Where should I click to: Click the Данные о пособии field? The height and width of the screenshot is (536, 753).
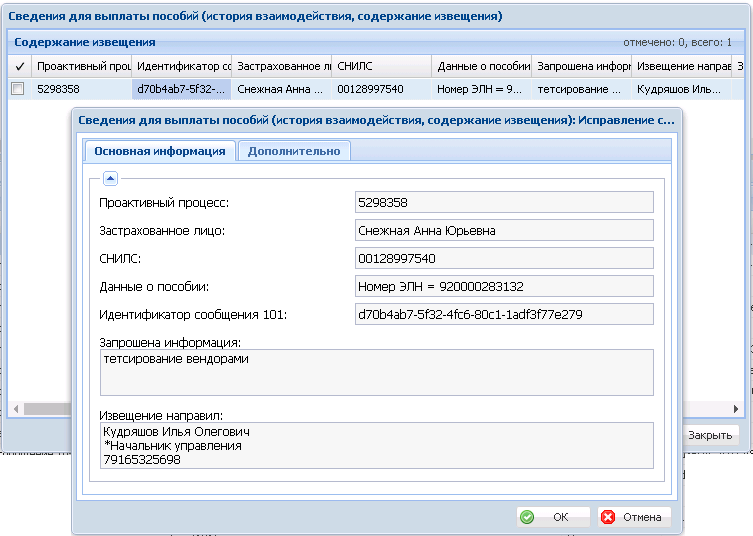point(504,286)
